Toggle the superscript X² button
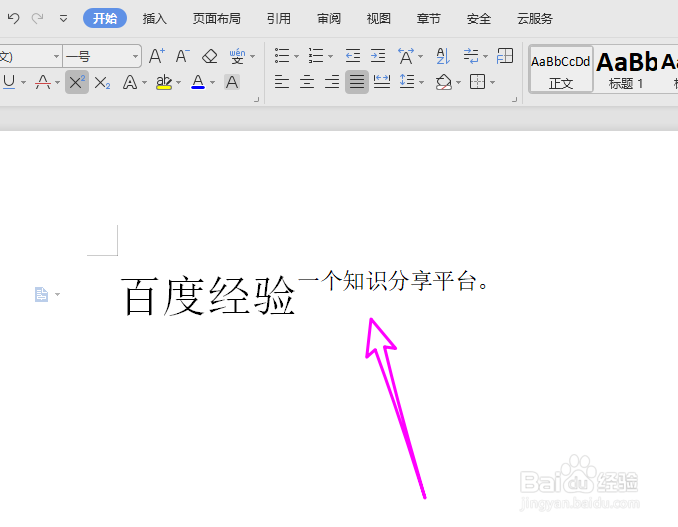Screen dimensions: 678x527 tap(77, 82)
